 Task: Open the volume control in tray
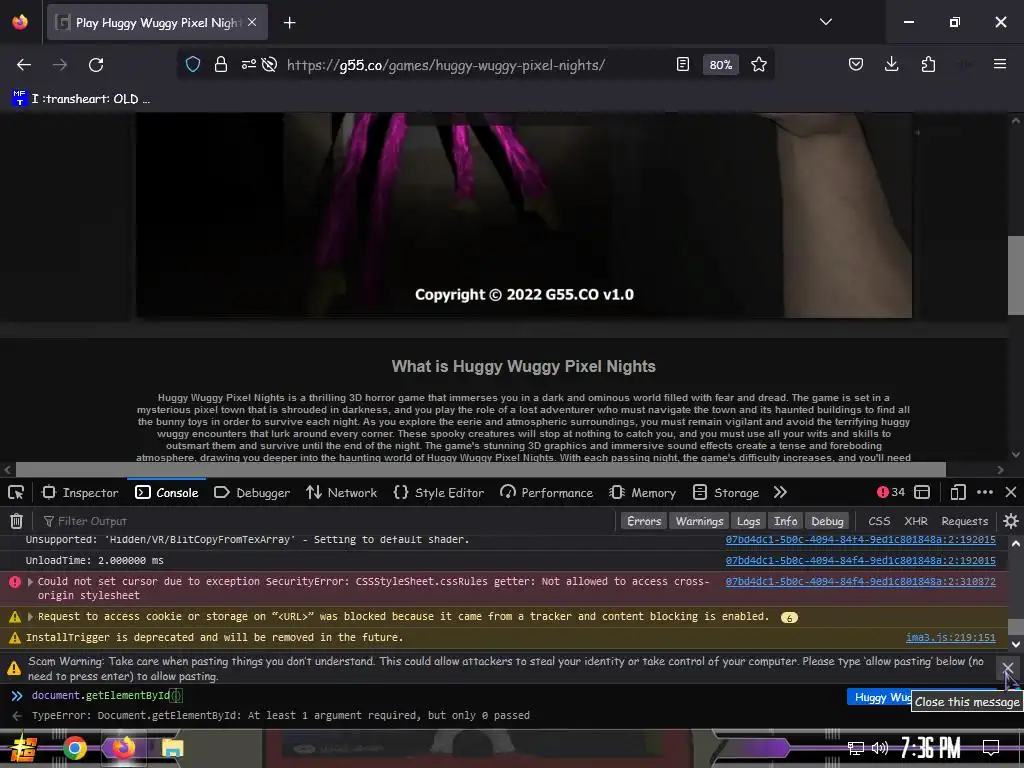[x=880, y=748]
